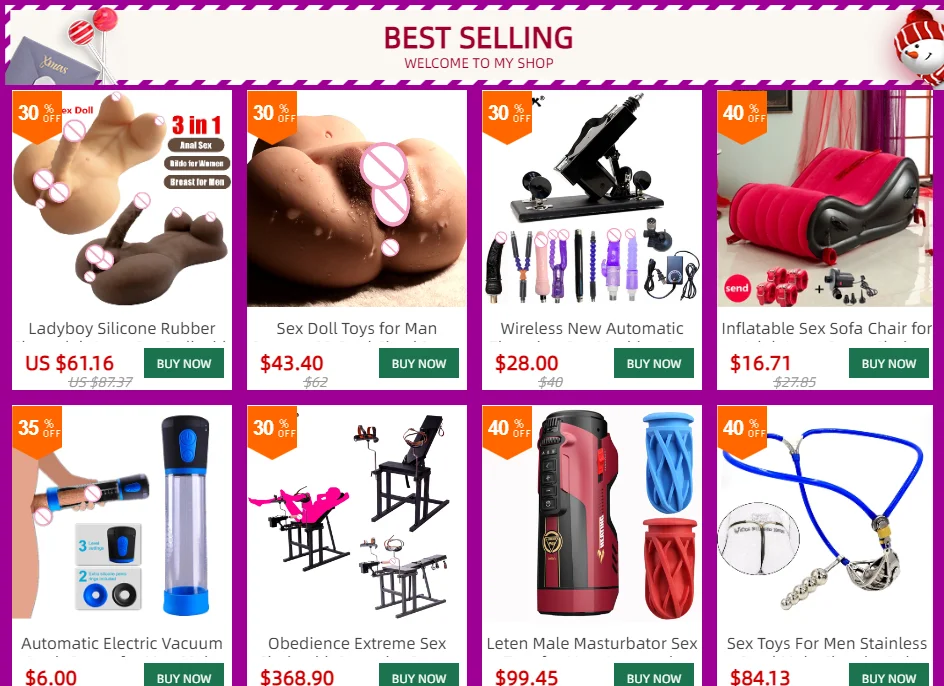Click the 40% off badge on Leten product
The width and height of the screenshot is (944, 686).
507,431
